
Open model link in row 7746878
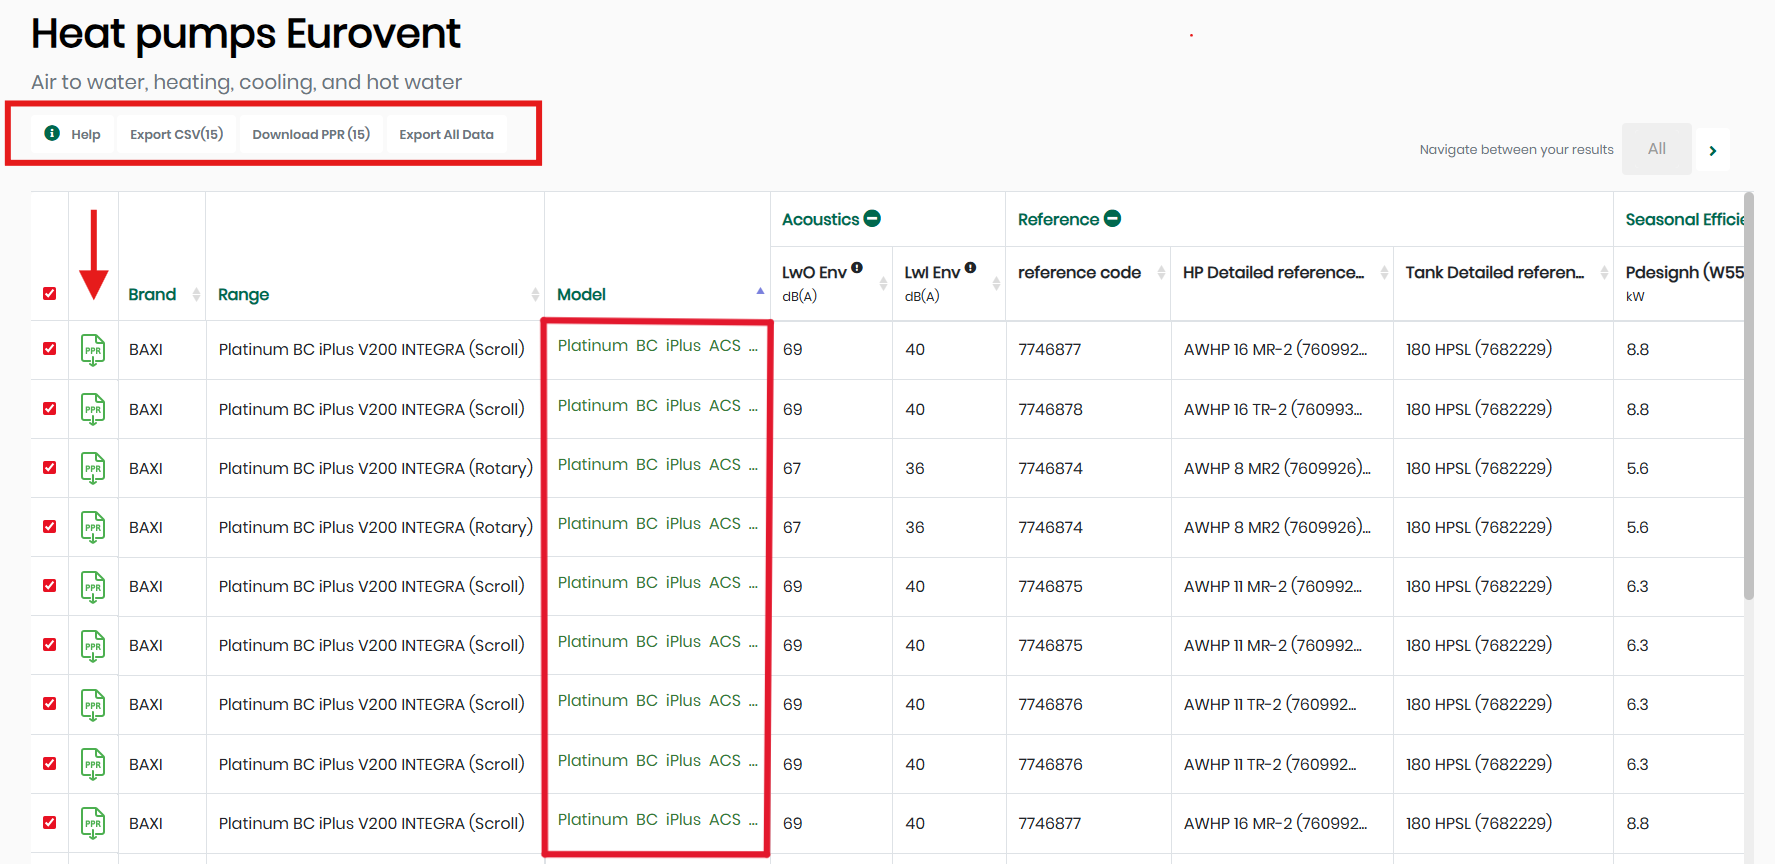(x=657, y=405)
